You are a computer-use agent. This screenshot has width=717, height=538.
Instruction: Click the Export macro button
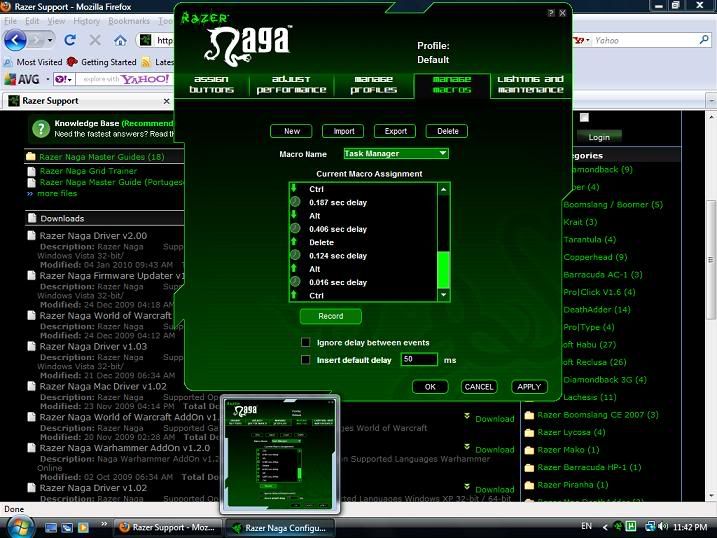point(395,131)
